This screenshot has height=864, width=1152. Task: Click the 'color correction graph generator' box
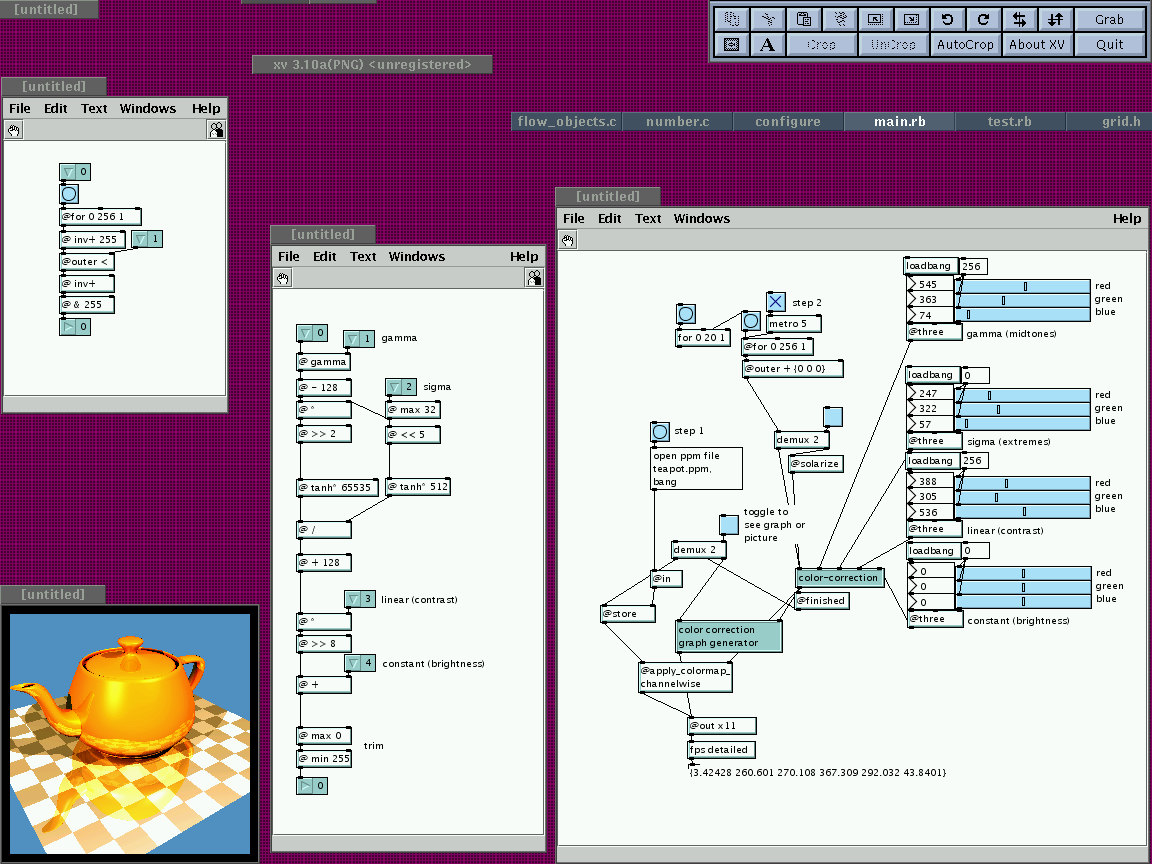tap(728, 636)
